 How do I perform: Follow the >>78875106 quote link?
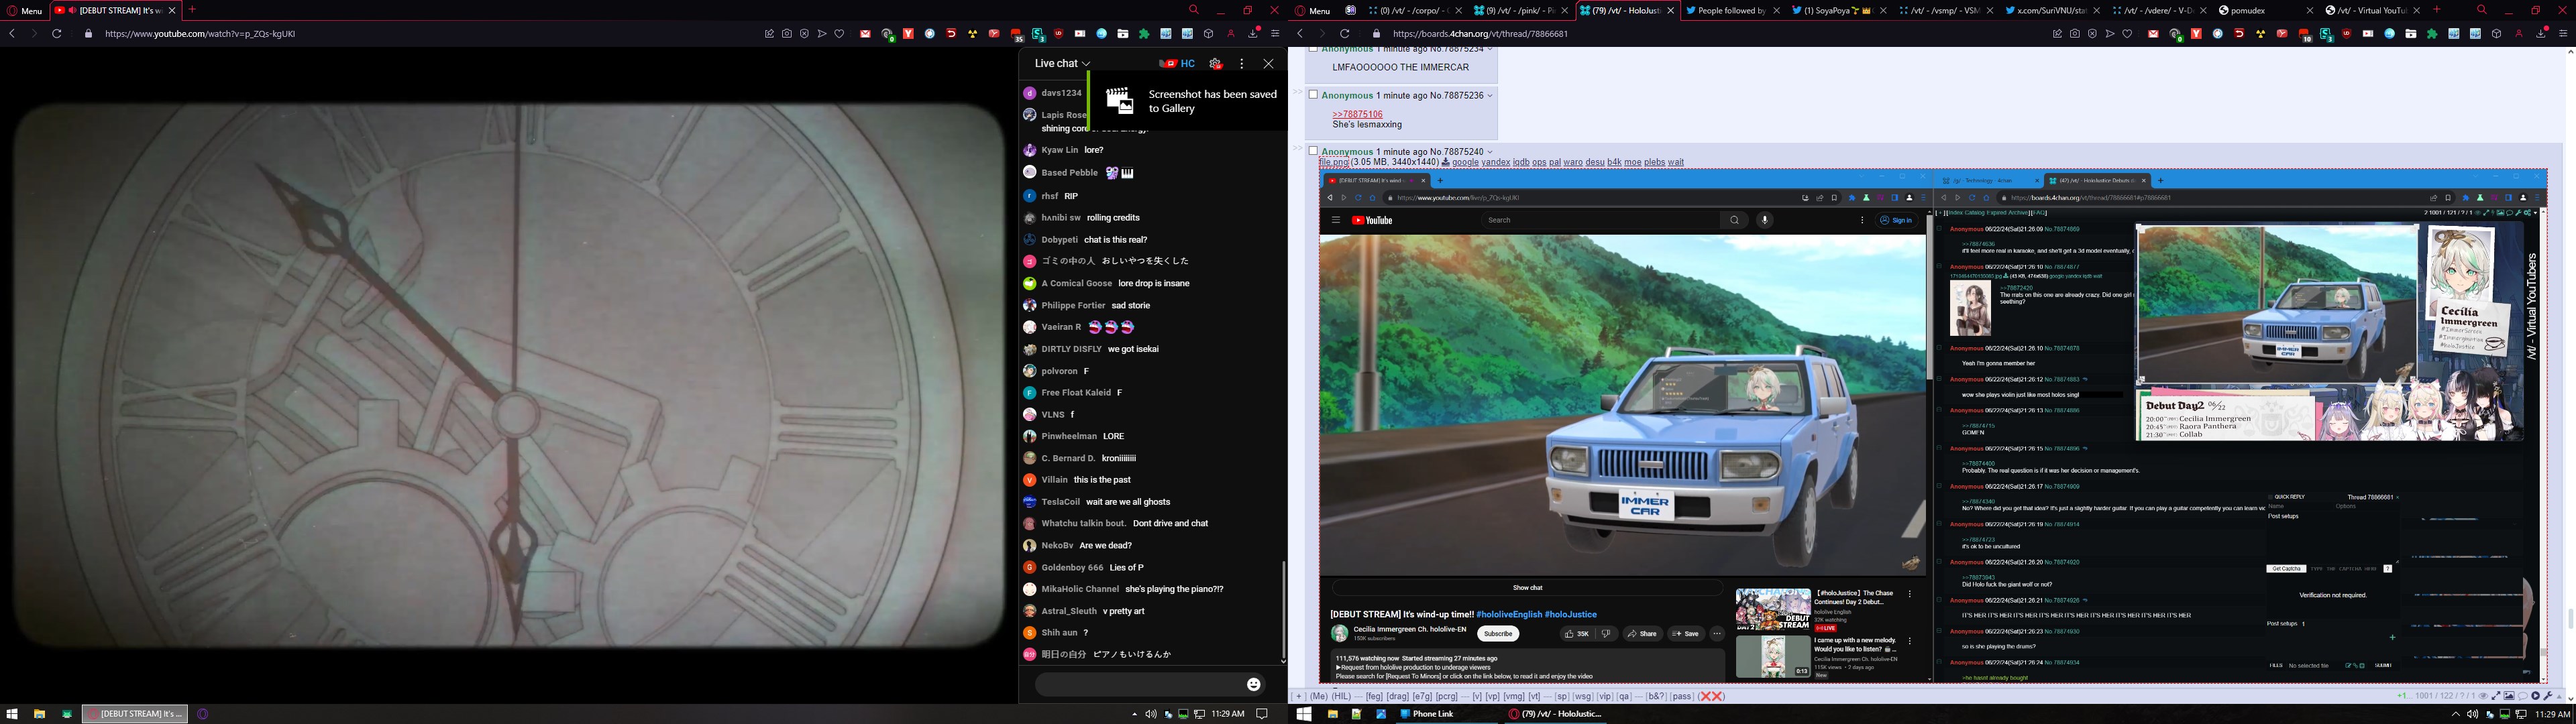[x=1357, y=114]
